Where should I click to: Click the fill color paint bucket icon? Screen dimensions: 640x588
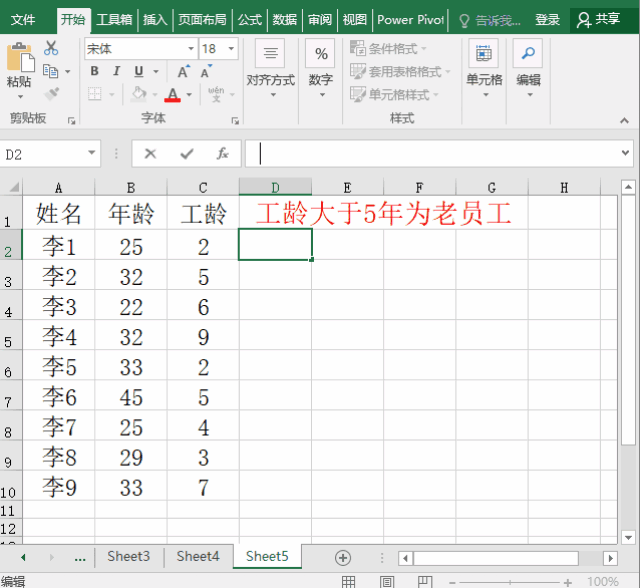coord(139,94)
